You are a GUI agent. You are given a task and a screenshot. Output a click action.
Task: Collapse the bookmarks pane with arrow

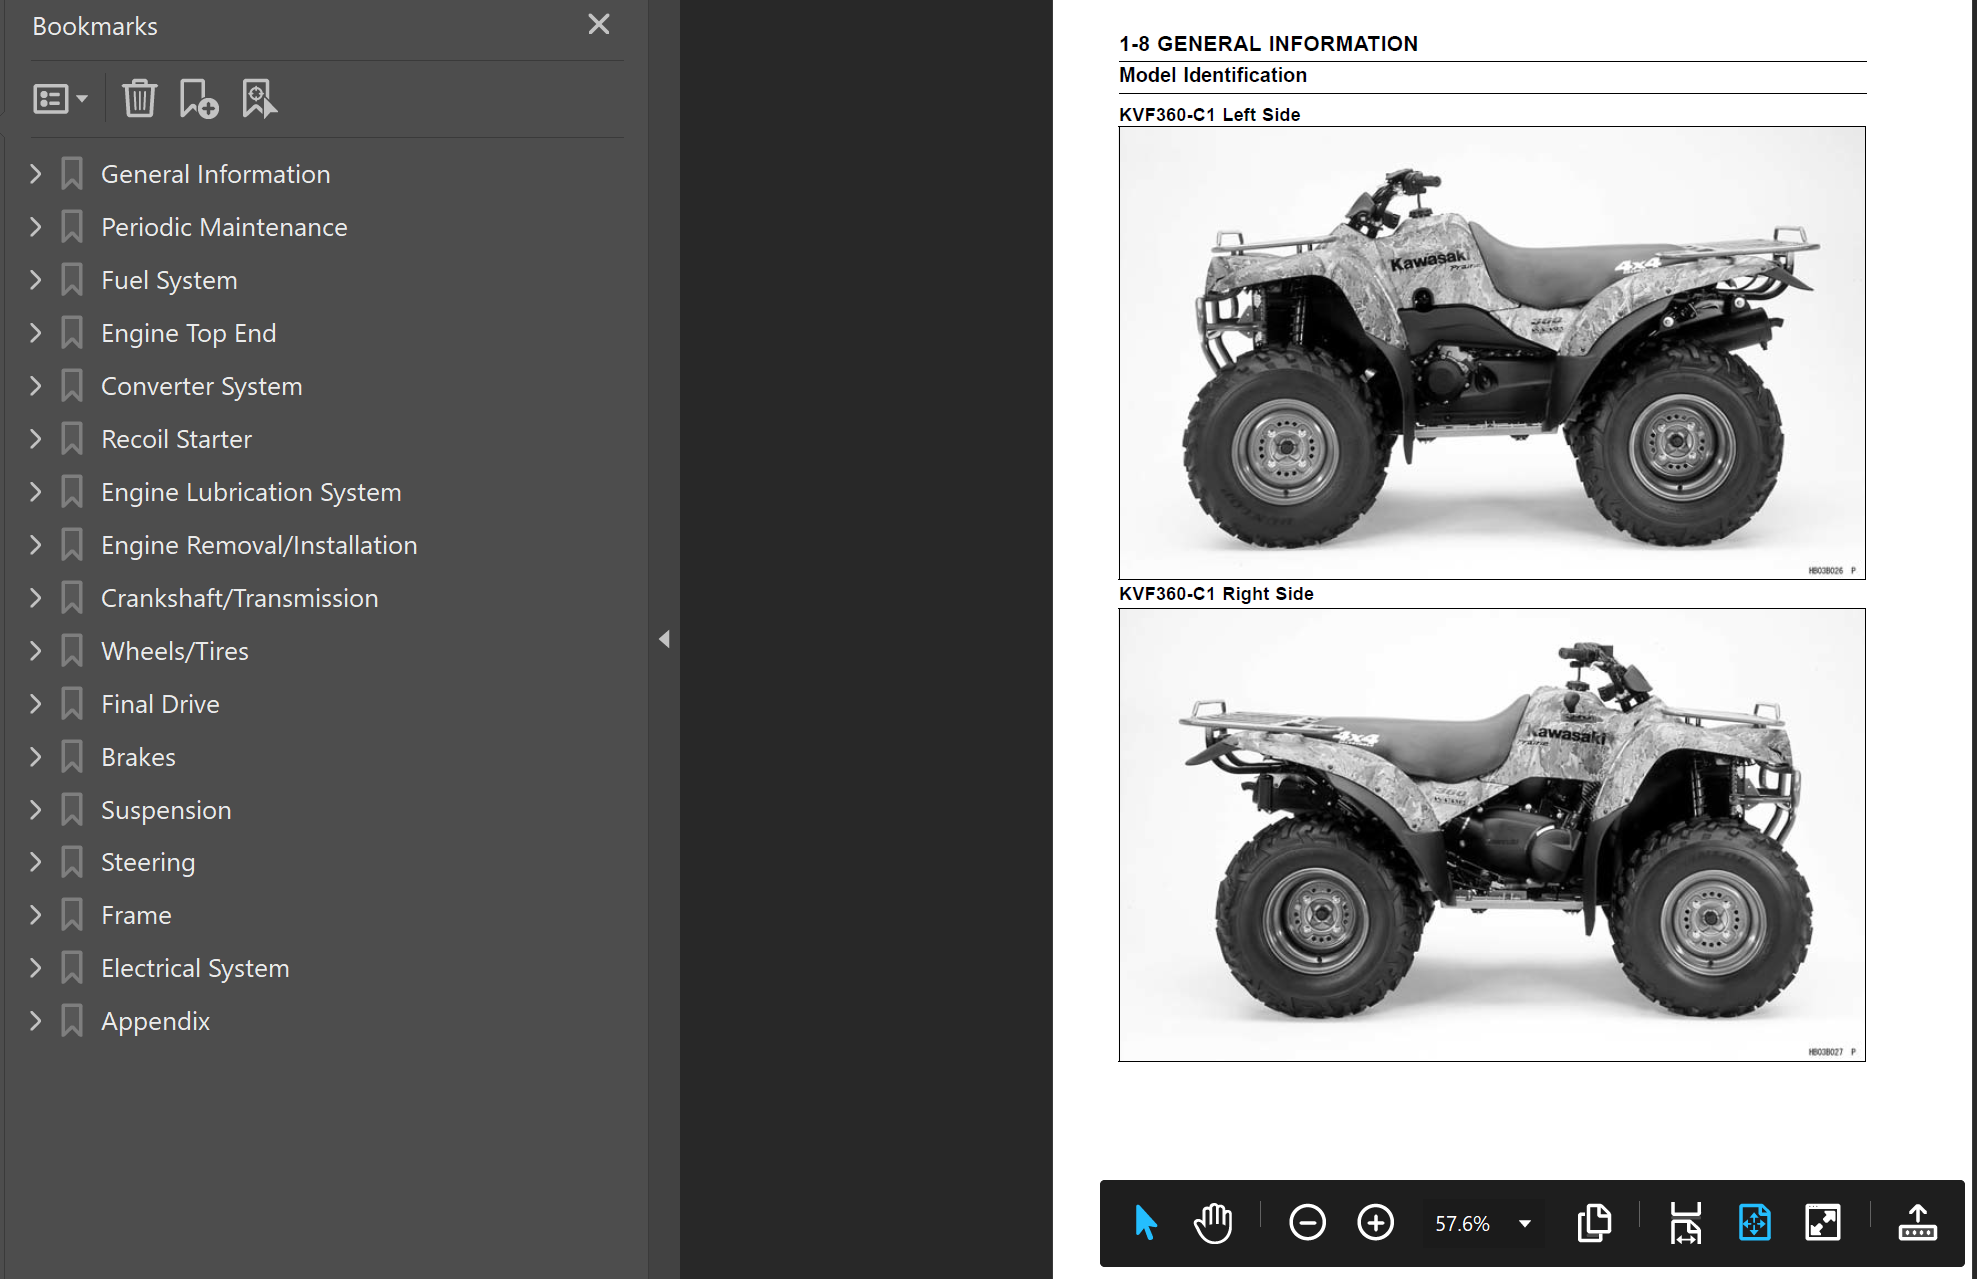click(x=664, y=639)
